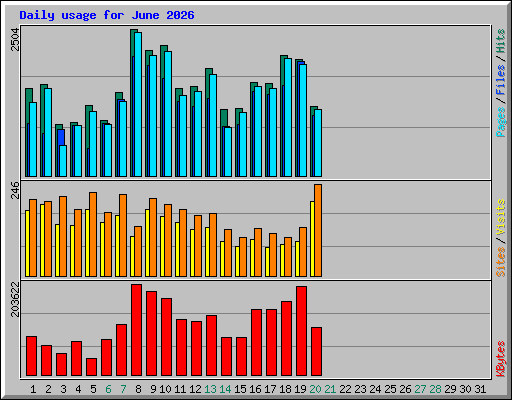Click the red KBytes bar for day 16

pyautogui.click(x=256, y=342)
